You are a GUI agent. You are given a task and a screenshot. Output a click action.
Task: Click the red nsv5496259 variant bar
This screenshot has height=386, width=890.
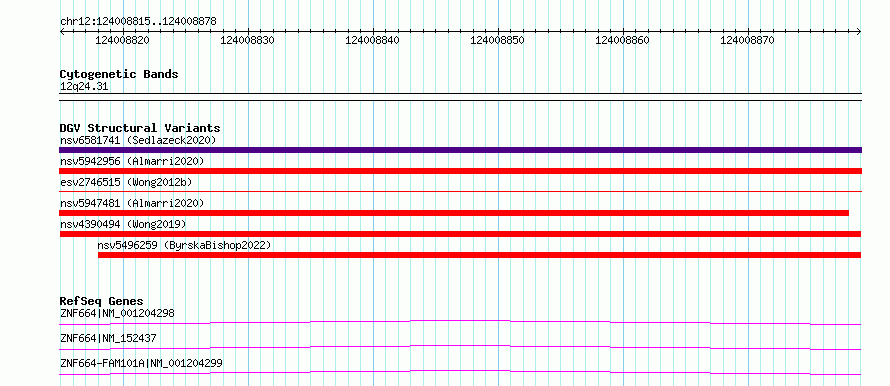(x=480, y=255)
